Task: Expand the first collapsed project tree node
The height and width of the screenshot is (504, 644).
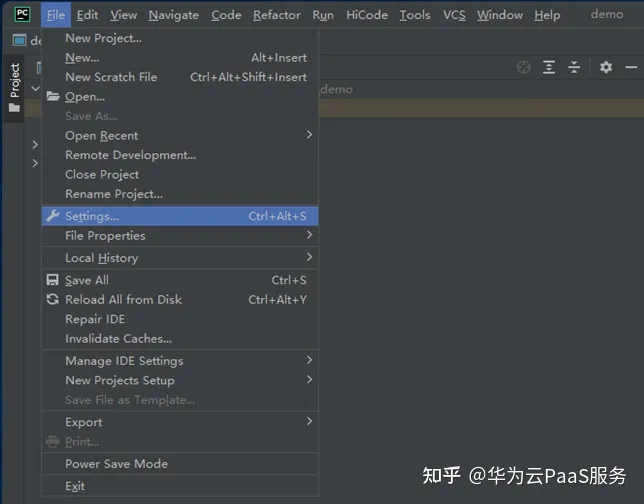Action: pyautogui.click(x=35, y=145)
